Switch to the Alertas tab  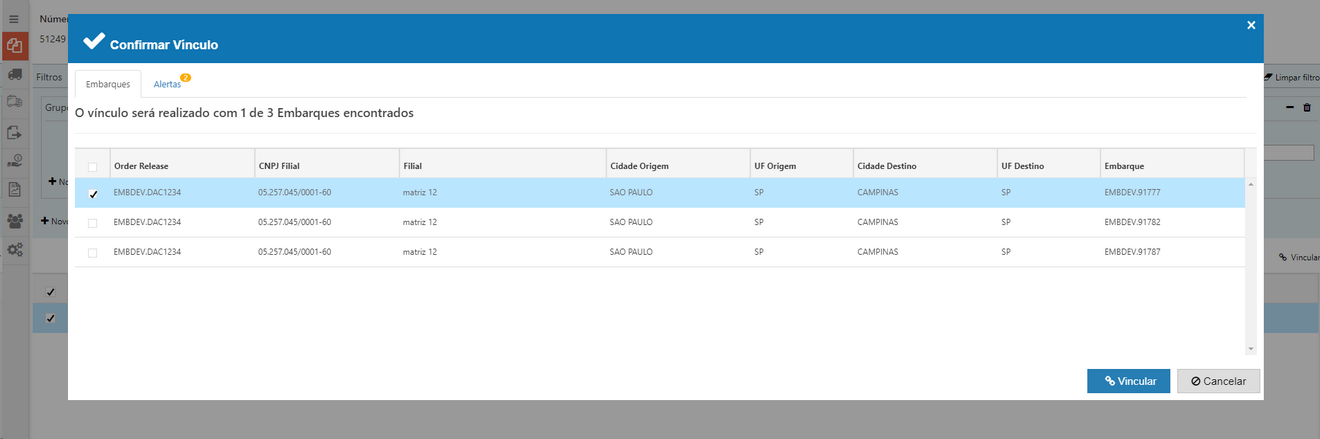(x=168, y=84)
